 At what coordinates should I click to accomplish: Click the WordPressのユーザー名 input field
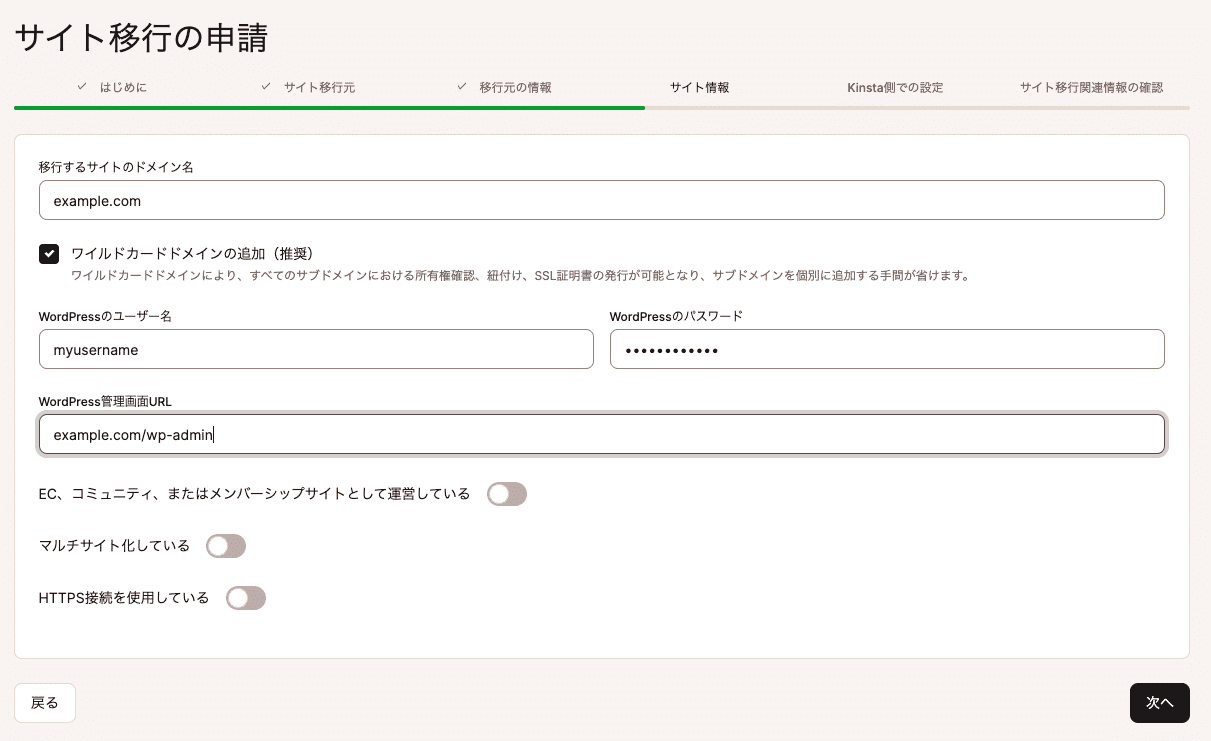316,349
